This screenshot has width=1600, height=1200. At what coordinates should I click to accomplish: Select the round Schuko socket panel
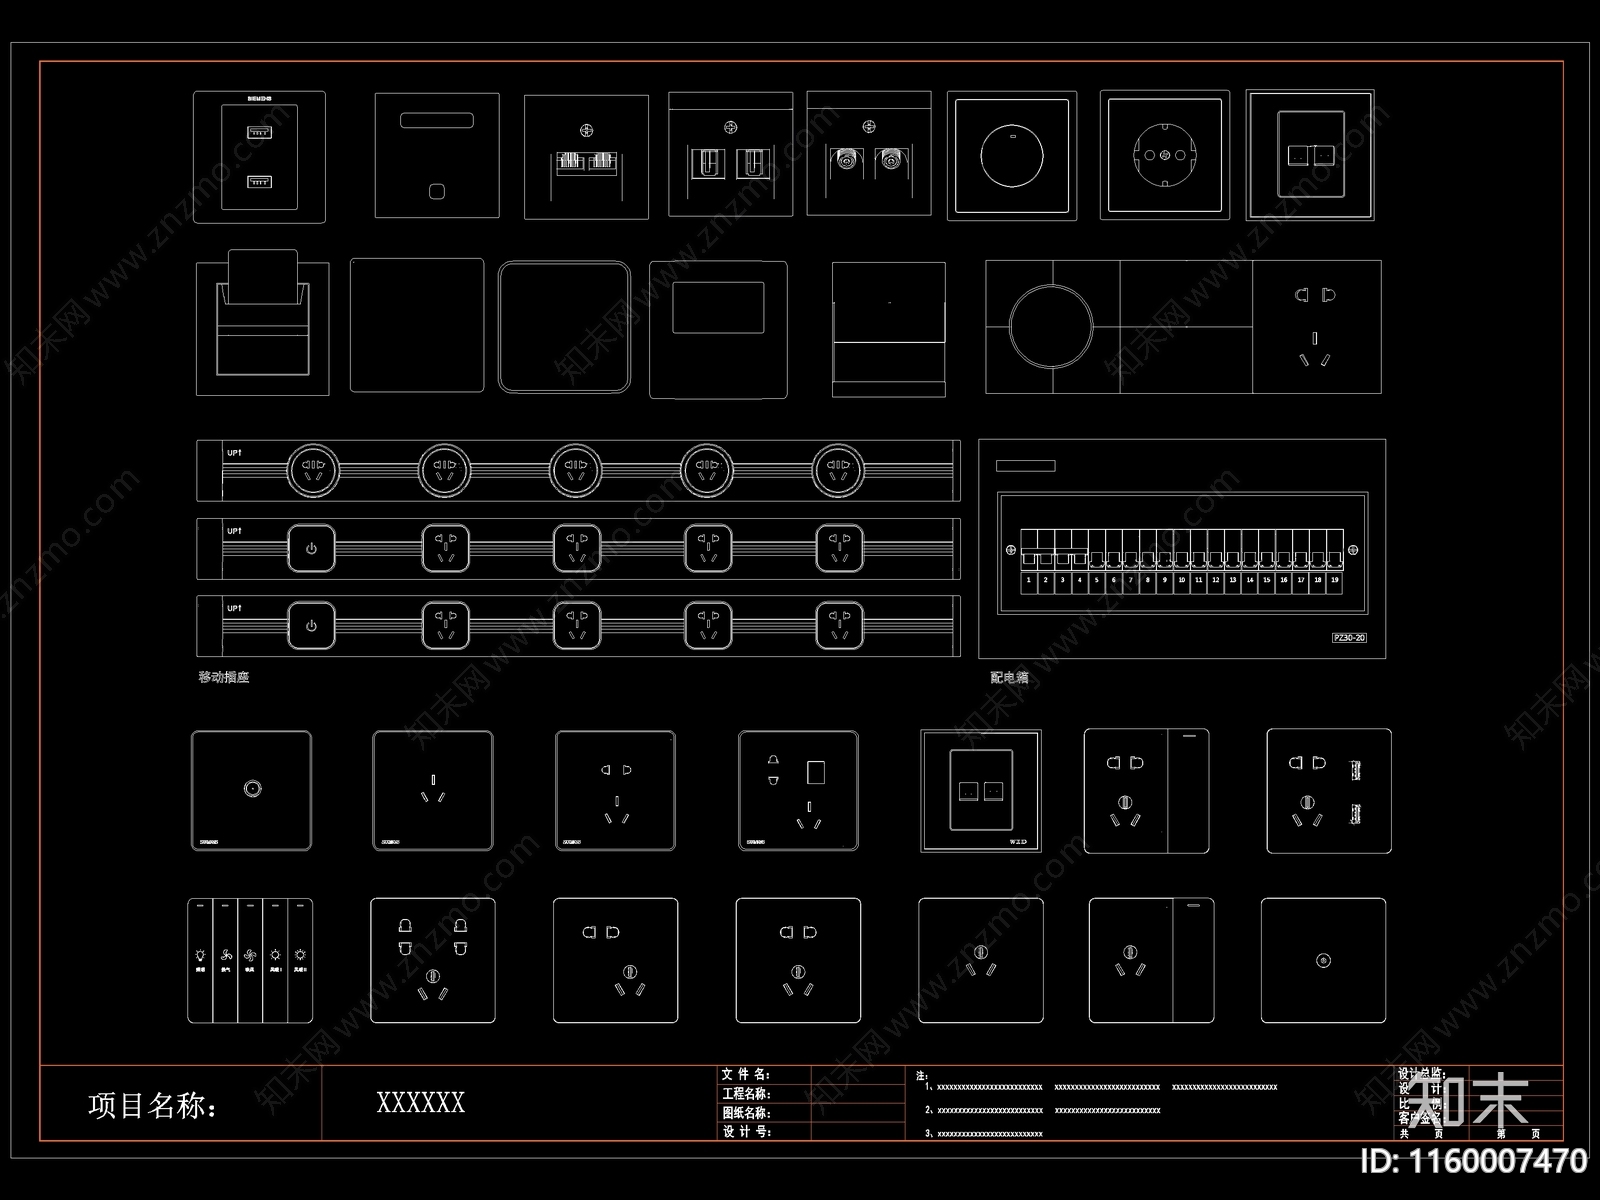[x=1164, y=155]
